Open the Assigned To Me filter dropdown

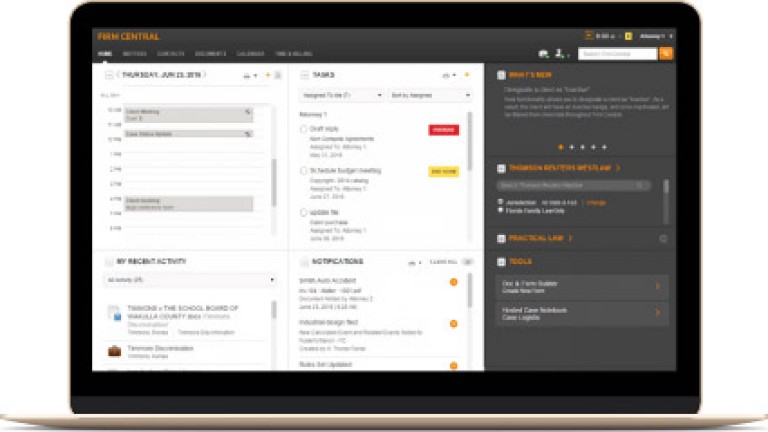coord(342,95)
